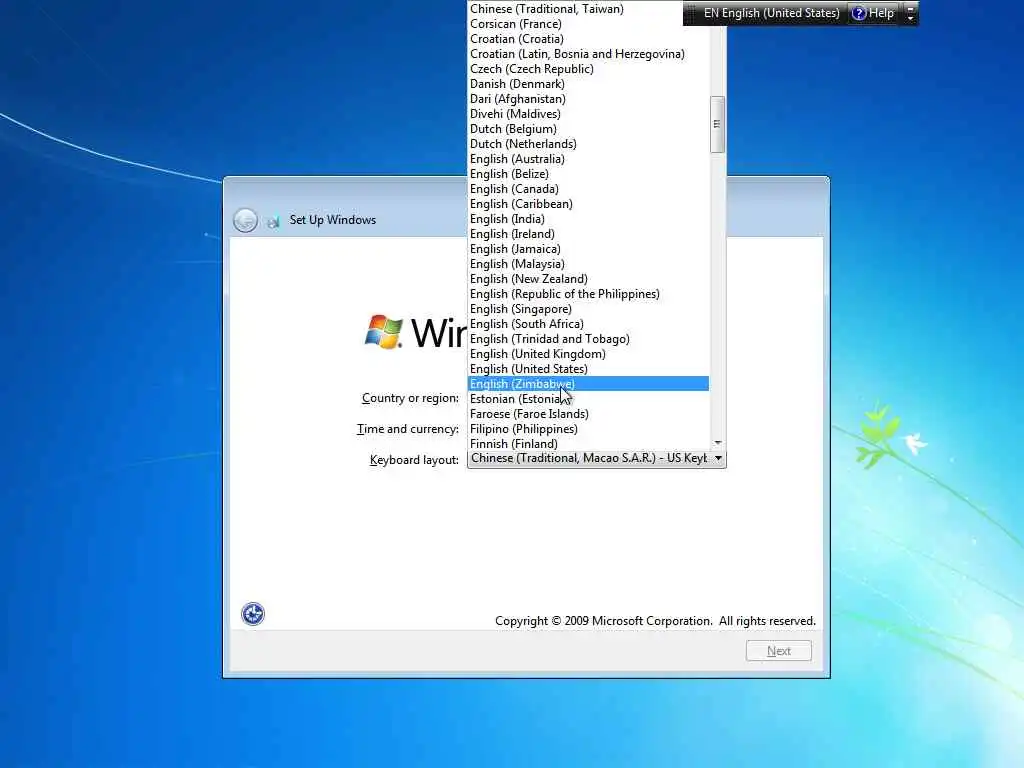Image resolution: width=1024 pixels, height=768 pixels.
Task: Select English (Belize)
Action: point(588,174)
